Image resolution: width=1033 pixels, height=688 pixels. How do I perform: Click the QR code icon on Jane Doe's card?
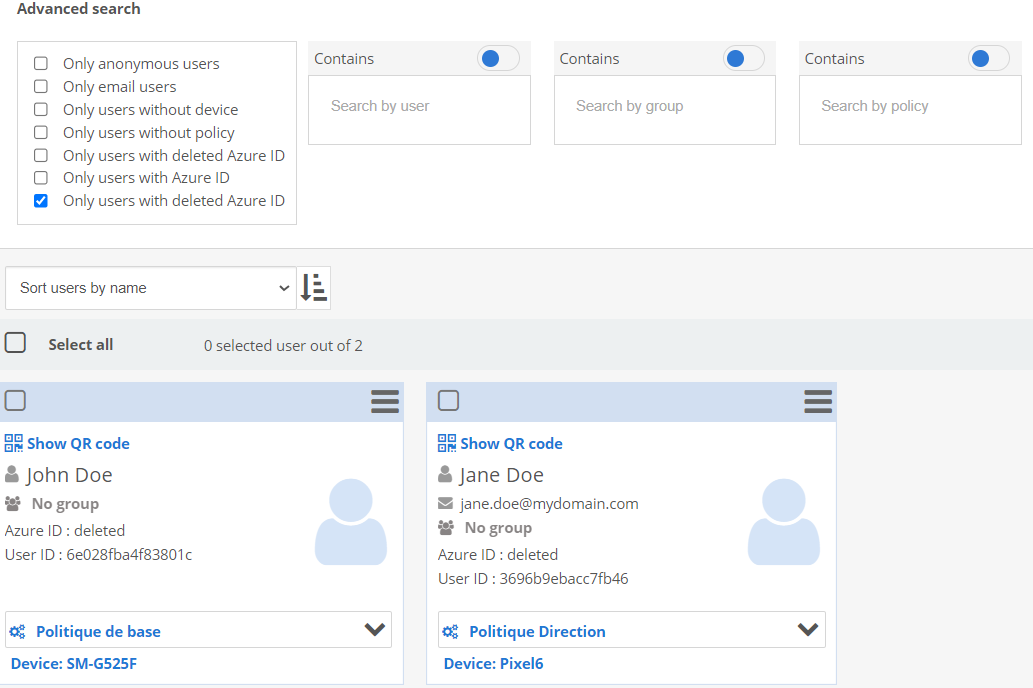(447, 443)
